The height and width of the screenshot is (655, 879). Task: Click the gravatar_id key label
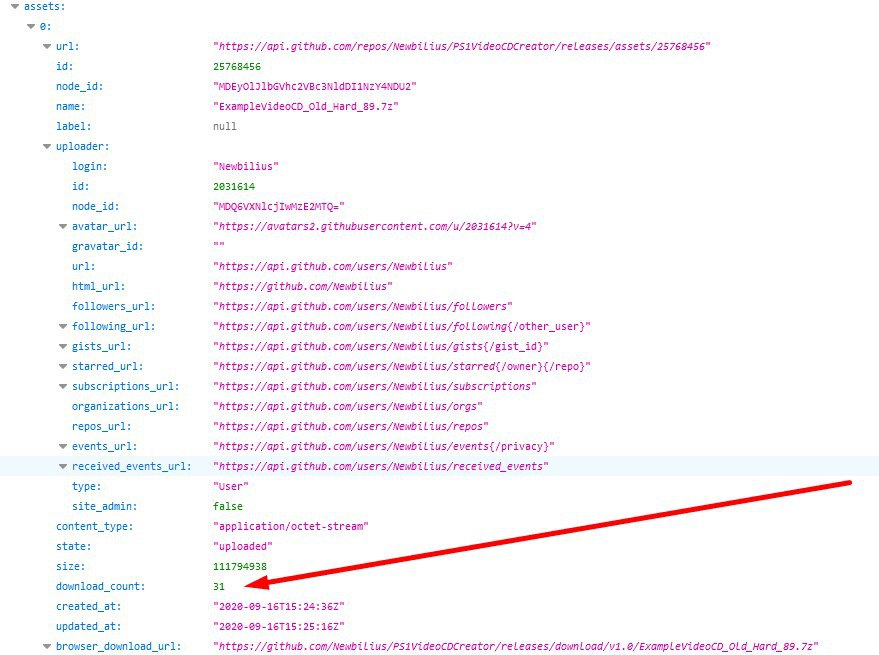pyautogui.click(x=107, y=247)
